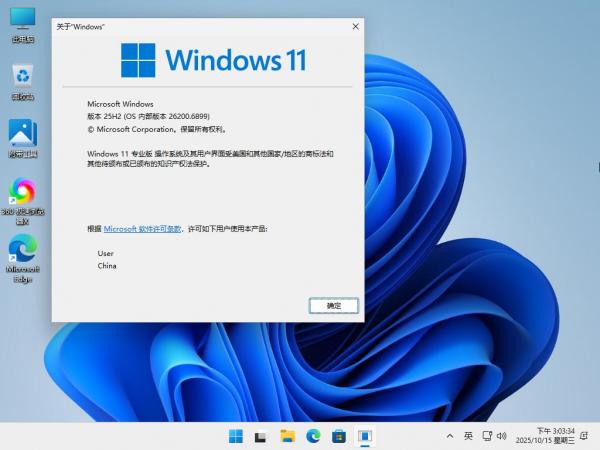Image resolution: width=600 pixels, height=450 pixels.
Task: Switch the 英 input method indicator
Action: 468,436
